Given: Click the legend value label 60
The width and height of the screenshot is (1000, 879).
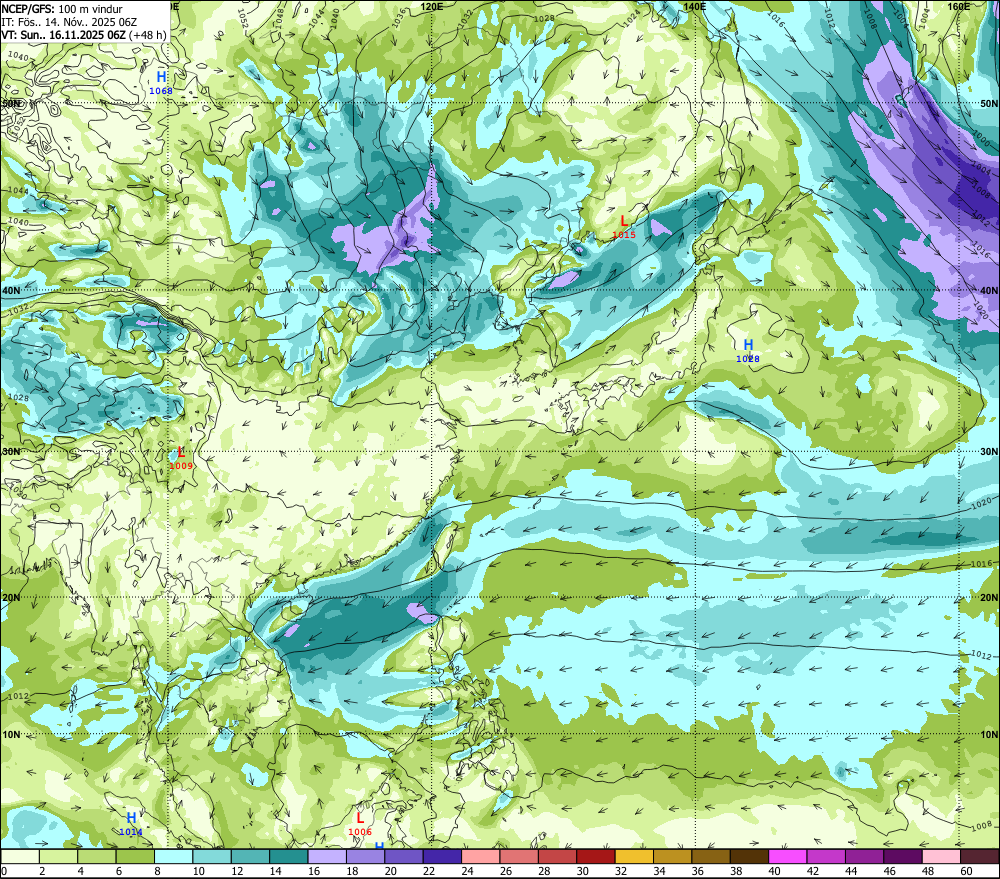Looking at the screenshot, I should (966, 871).
